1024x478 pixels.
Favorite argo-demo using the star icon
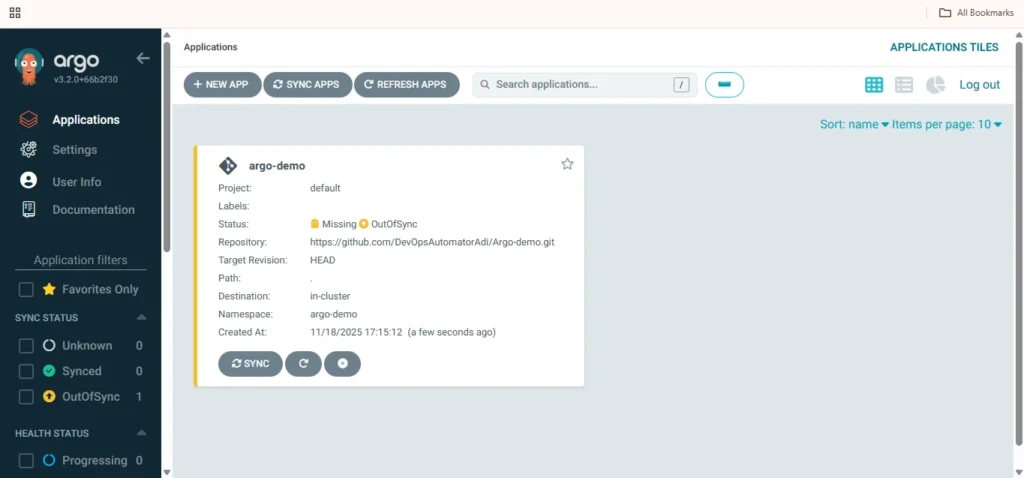[x=567, y=164]
